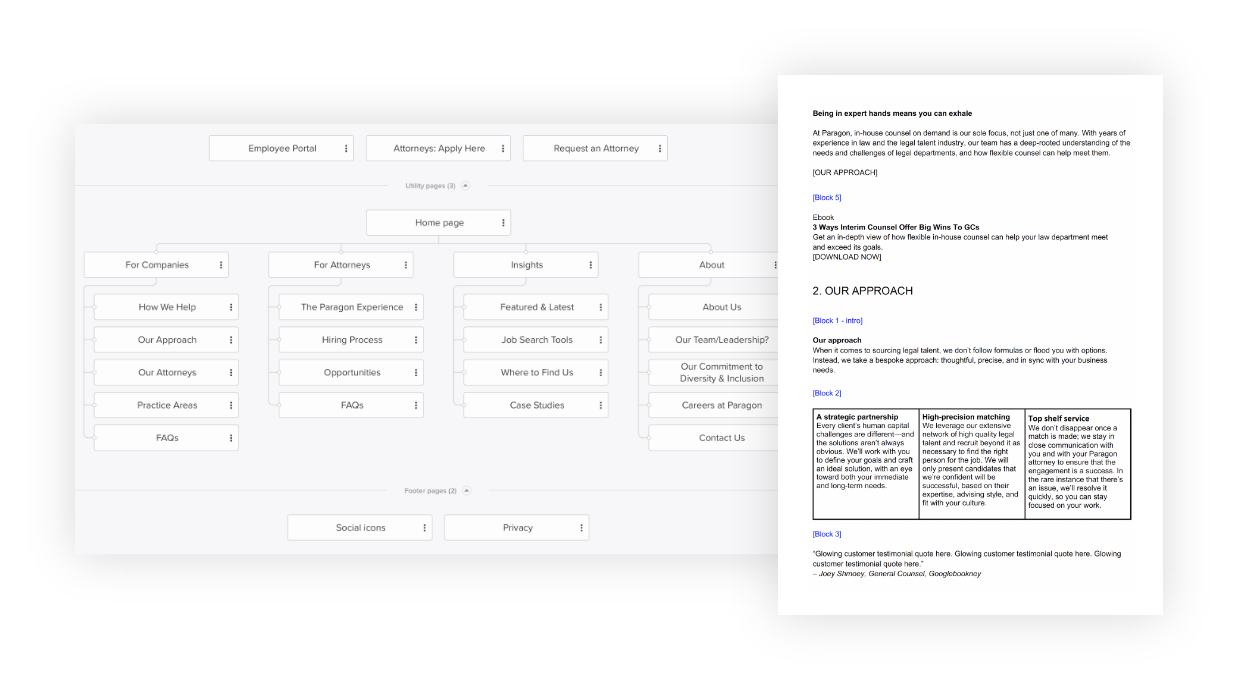Screen dimensions: 1238x690
Task: Select the Privacy footer node
Action: pos(516,528)
